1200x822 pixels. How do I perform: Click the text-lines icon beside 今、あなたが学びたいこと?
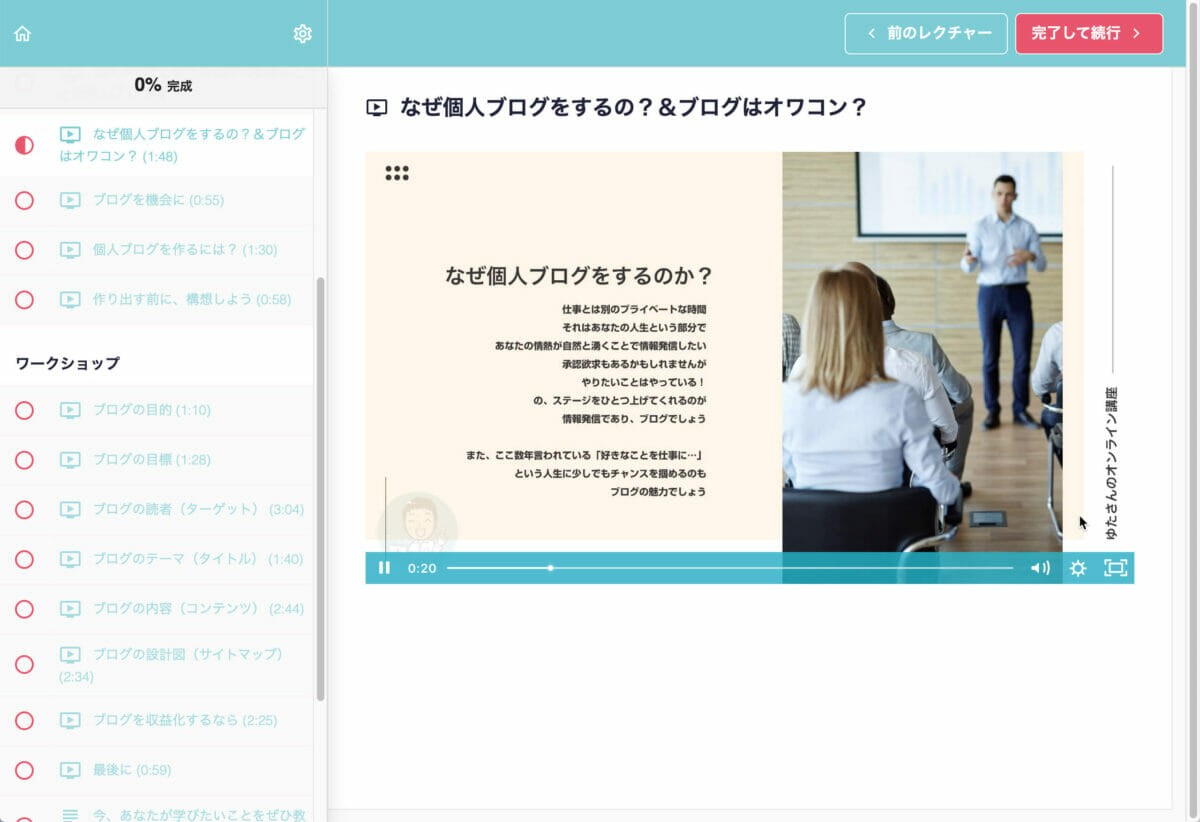point(70,815)
